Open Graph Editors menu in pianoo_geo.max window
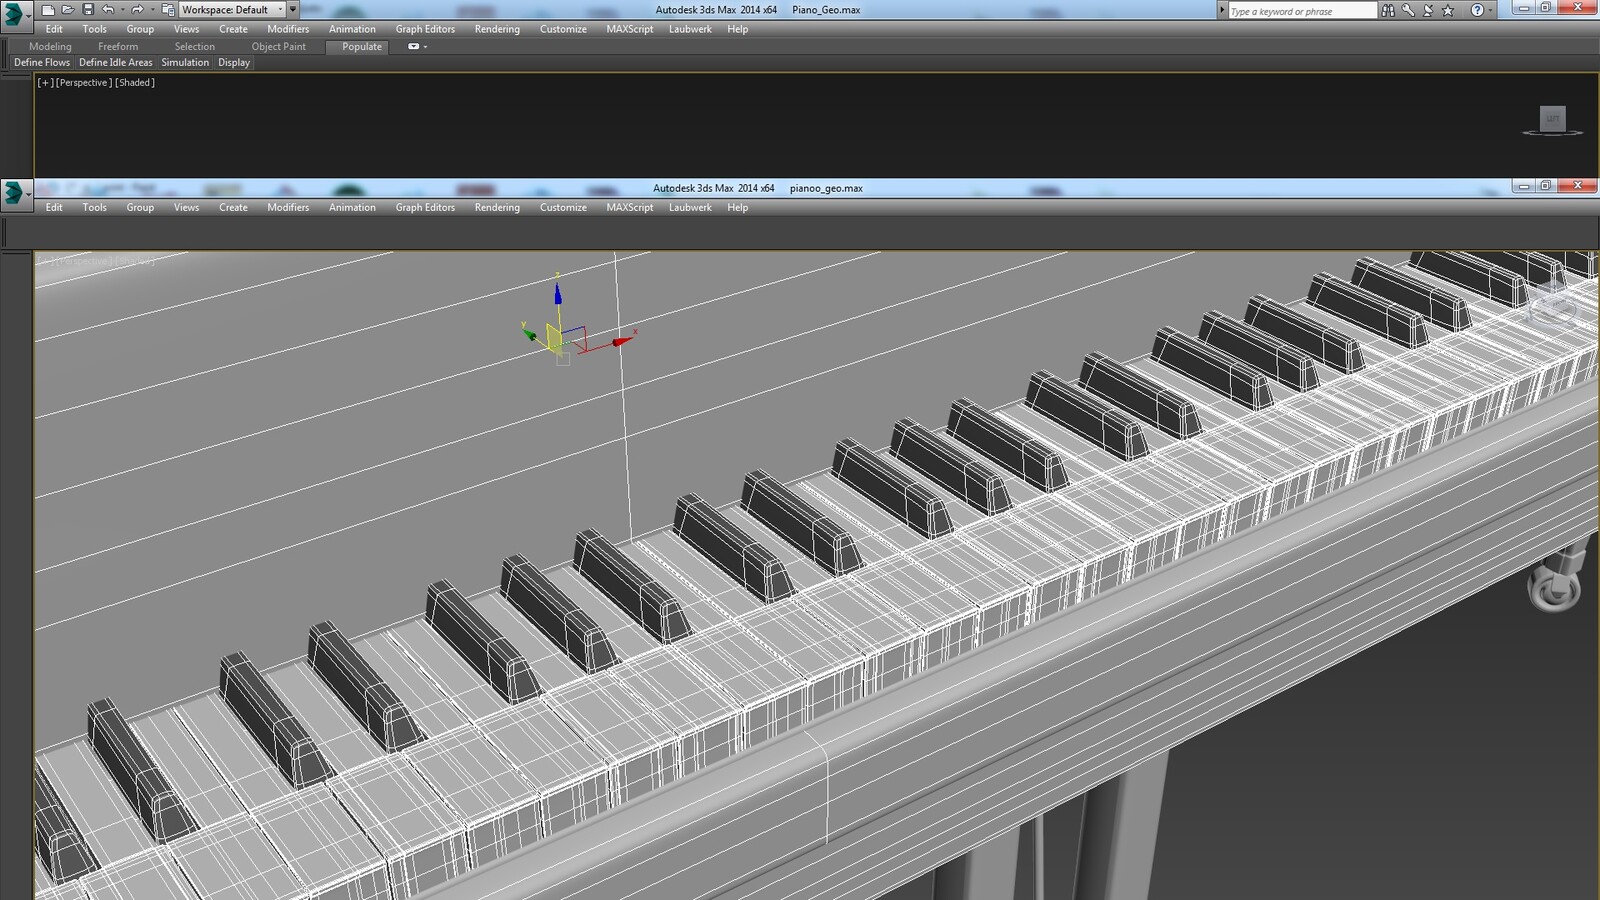 coord(425,208)
